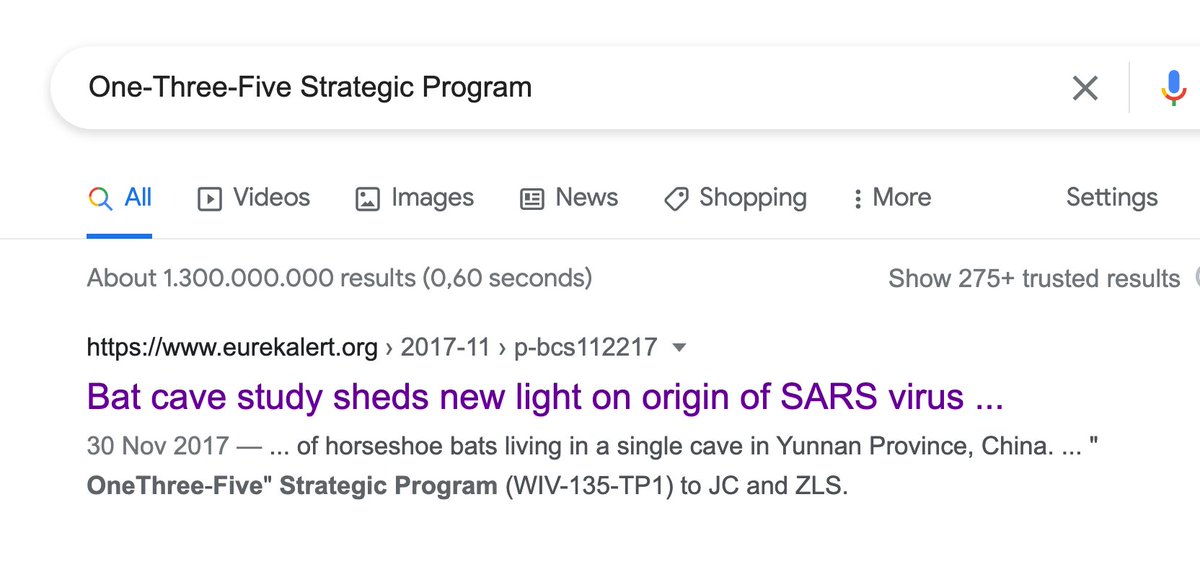Click the eurekalert.org URL breadcrumb
This screenshot has width=1200, height=567.
pyautogui.click(x=232, y=348)
